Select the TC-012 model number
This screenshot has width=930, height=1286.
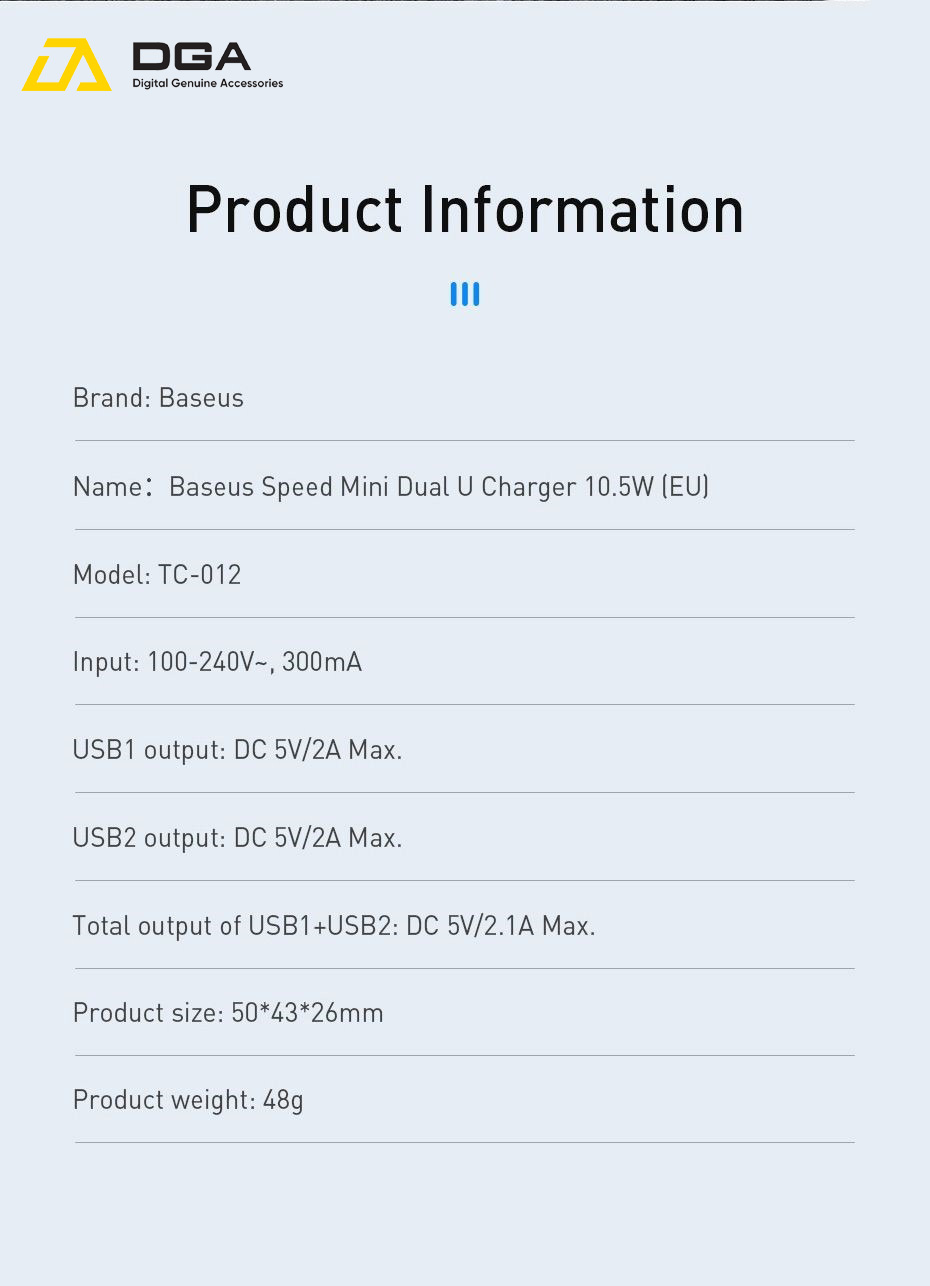click(200, 575)
